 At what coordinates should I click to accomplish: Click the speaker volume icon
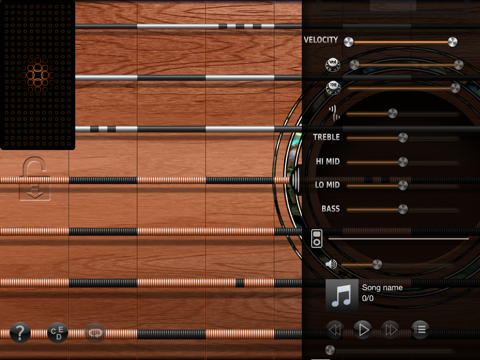(x=331, y=264)
